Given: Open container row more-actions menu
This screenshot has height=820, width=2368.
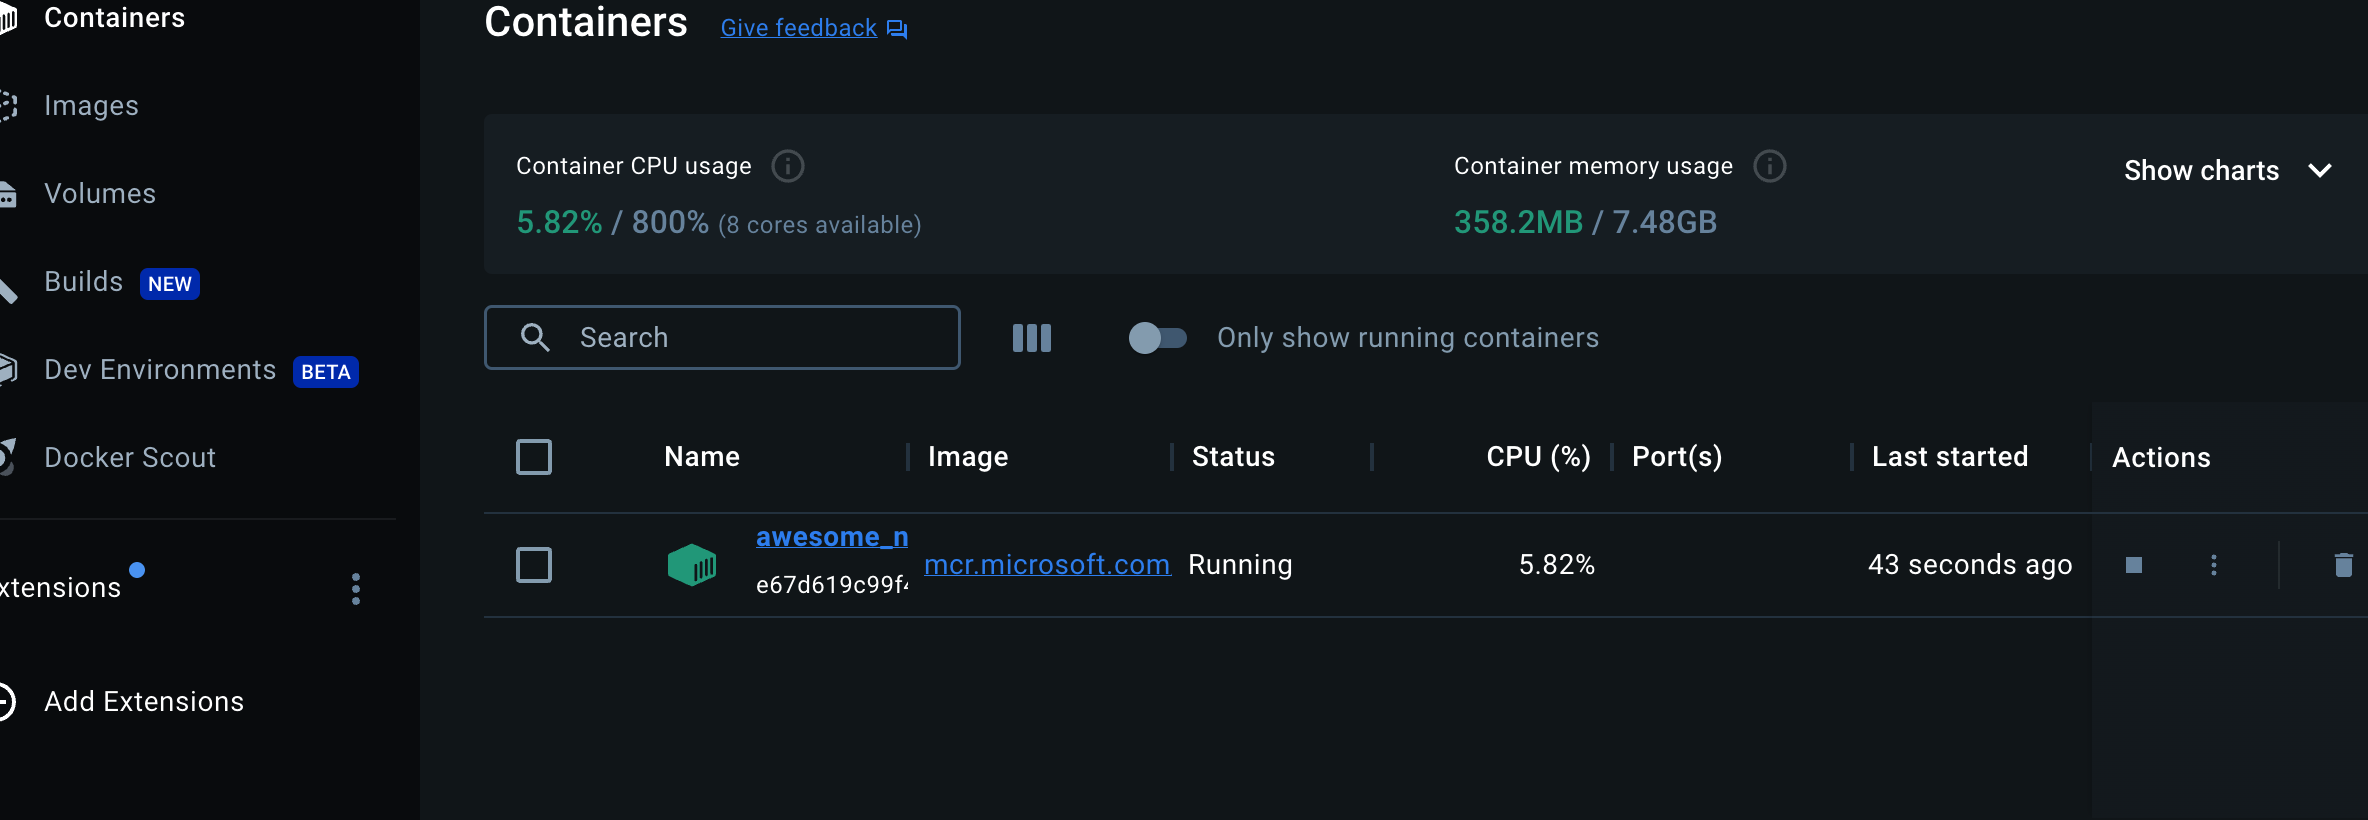Looking at the screenshot, I should pos(2213,565).
